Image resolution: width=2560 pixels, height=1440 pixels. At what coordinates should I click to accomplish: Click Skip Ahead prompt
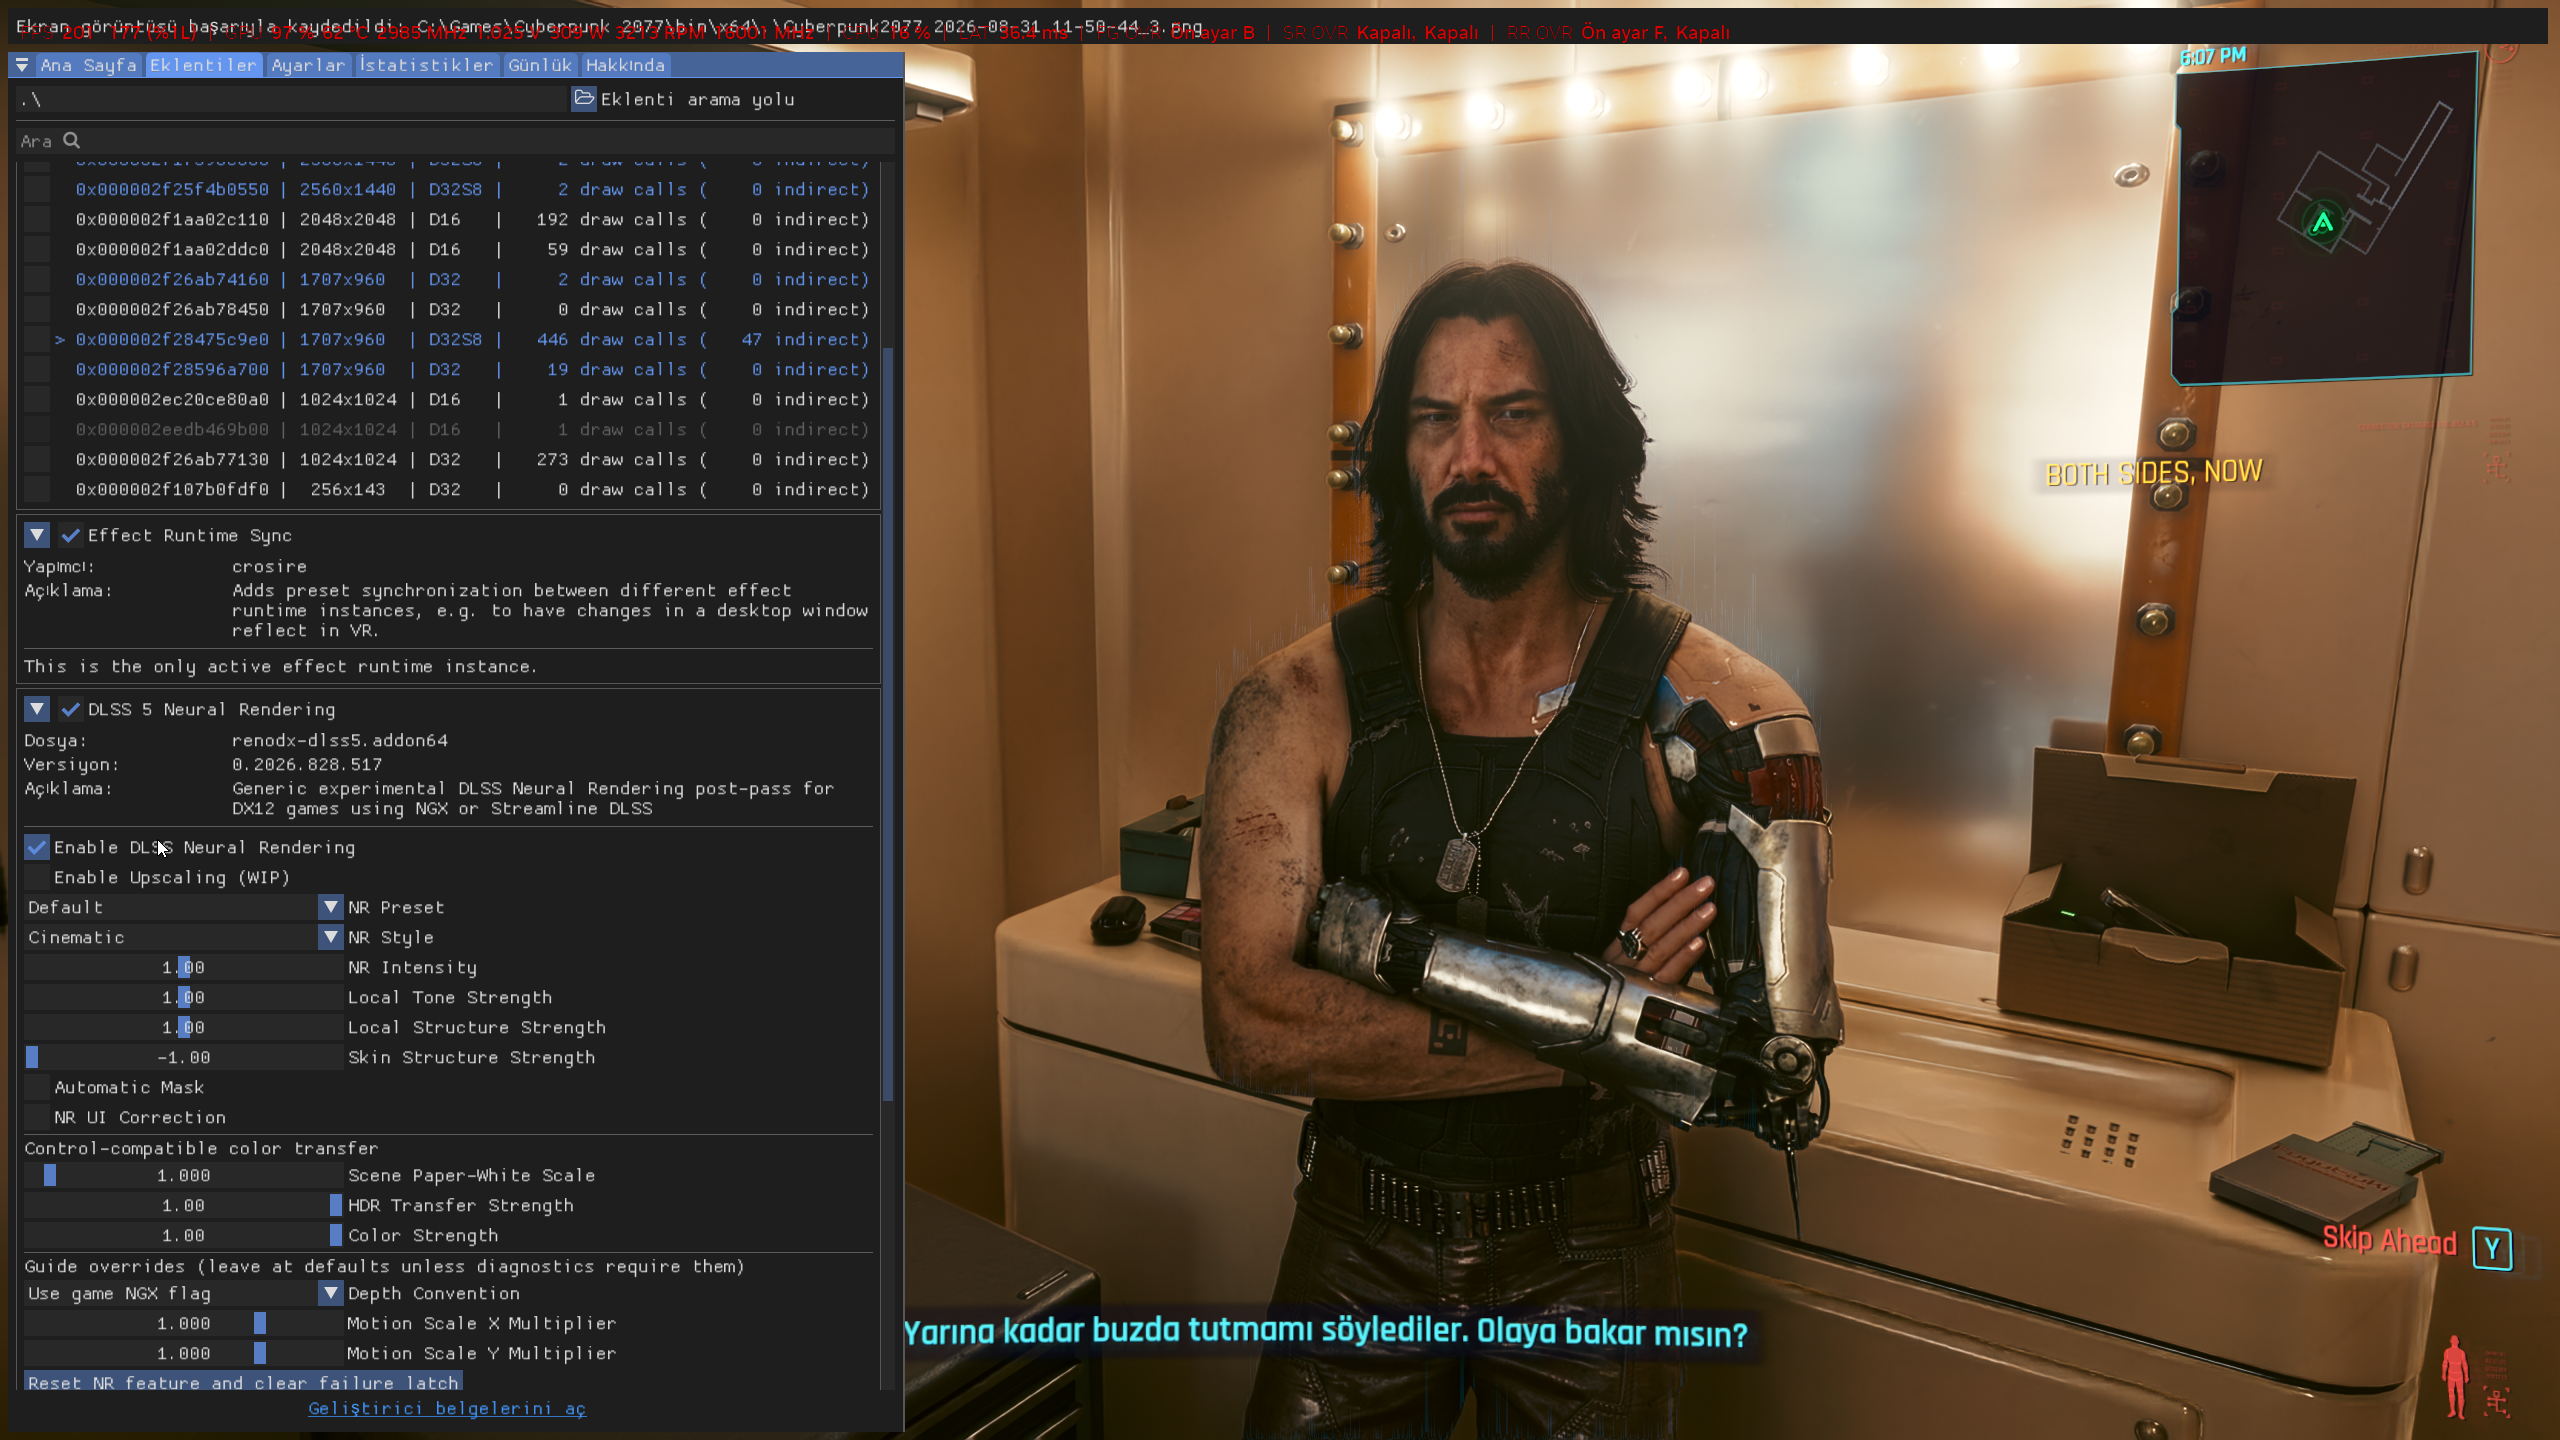click(2389, 1241)
